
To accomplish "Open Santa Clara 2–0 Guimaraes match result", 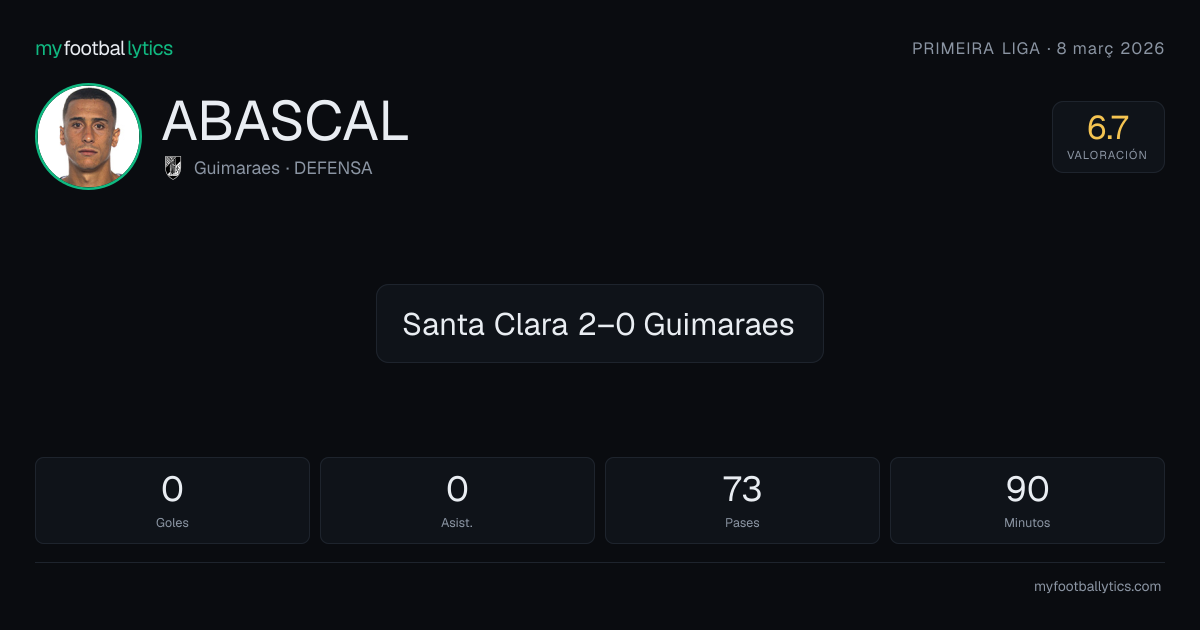I will click(599, 323).
